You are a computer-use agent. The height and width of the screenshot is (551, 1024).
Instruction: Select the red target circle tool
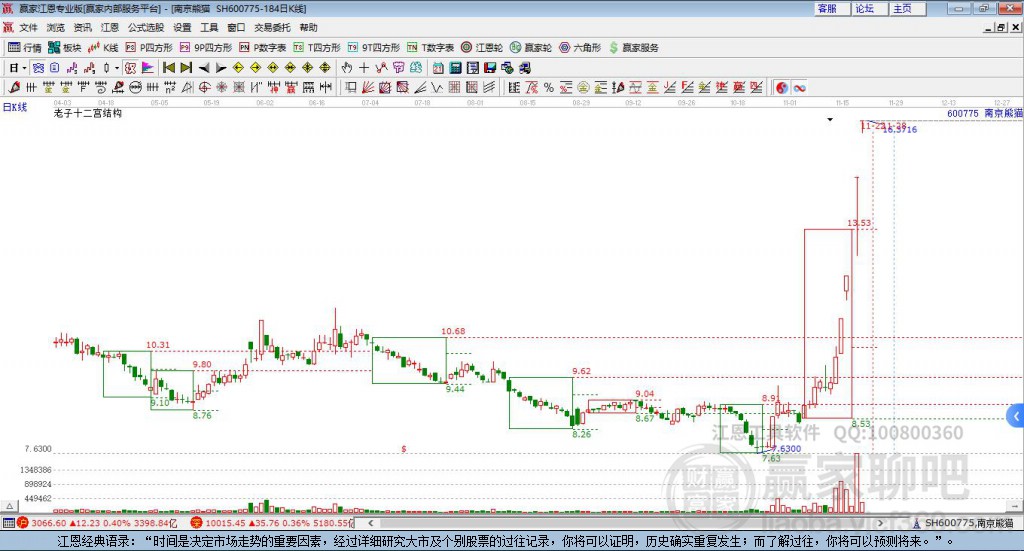coord(204,87)
